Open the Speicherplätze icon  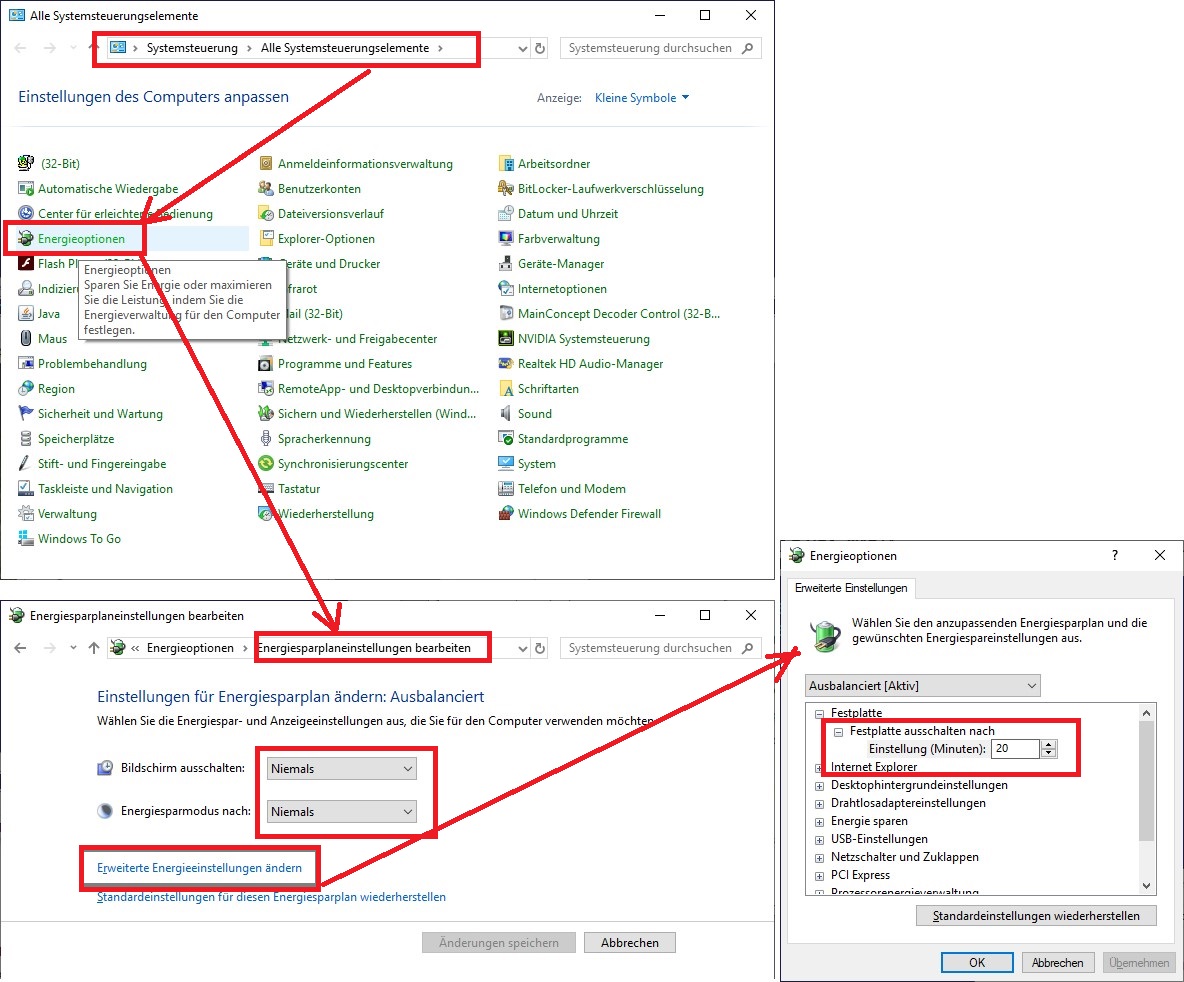pos(26,438)
